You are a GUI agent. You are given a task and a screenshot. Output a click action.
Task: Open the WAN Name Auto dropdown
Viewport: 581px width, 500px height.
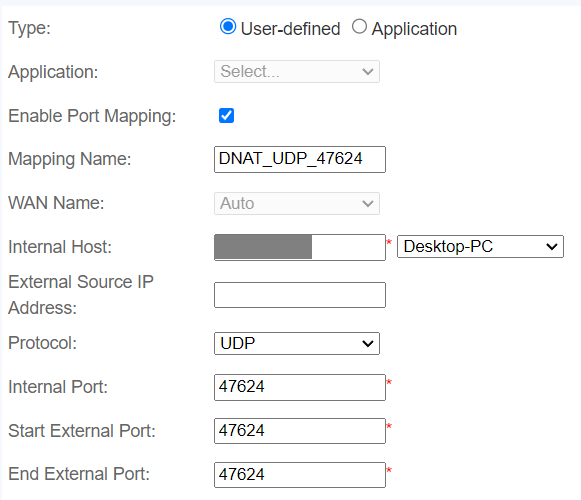tap(297, 203)
